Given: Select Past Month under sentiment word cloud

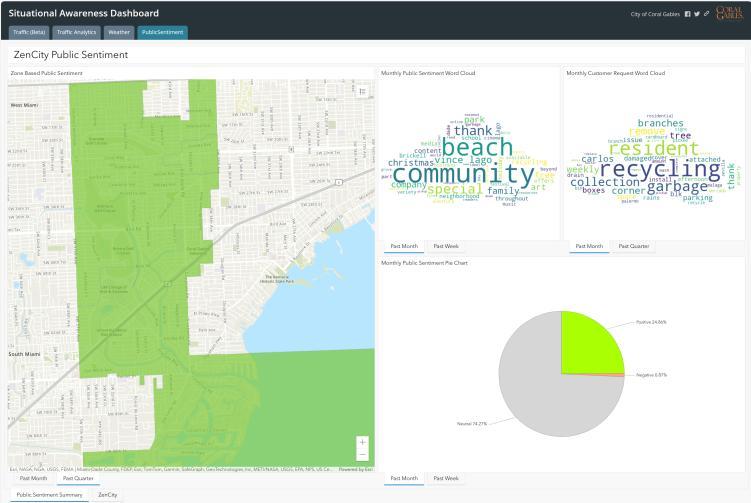Looking at the screenshot, I should 404,246.
